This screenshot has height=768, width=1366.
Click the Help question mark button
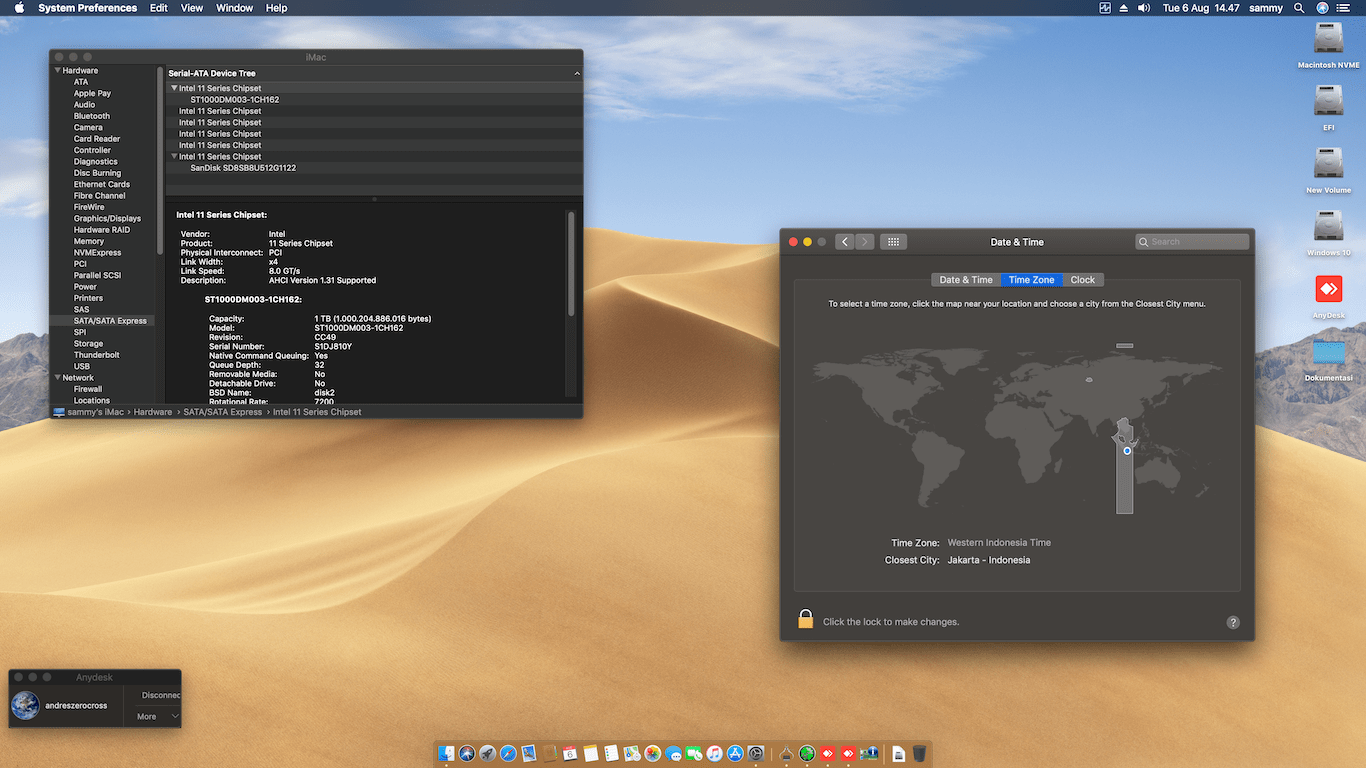tap(1233, 622)
